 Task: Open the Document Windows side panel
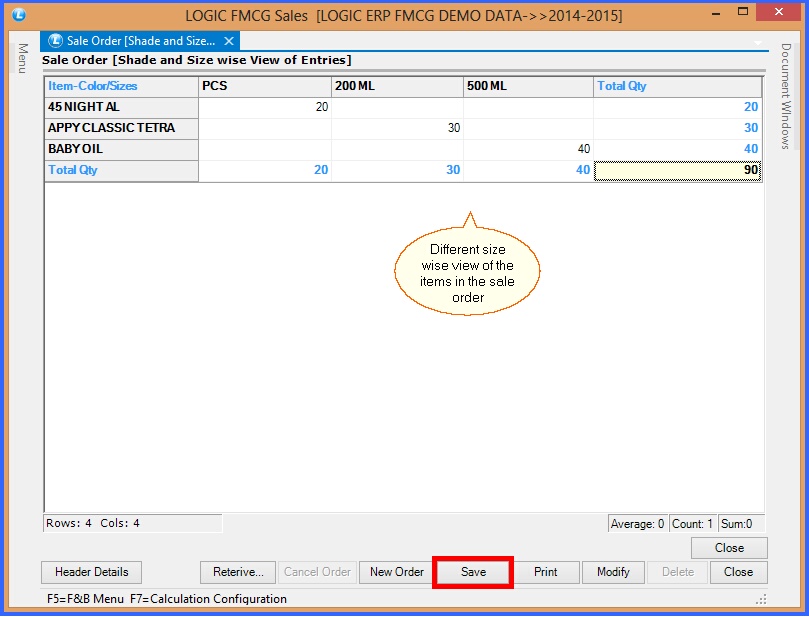pos(785,96)
